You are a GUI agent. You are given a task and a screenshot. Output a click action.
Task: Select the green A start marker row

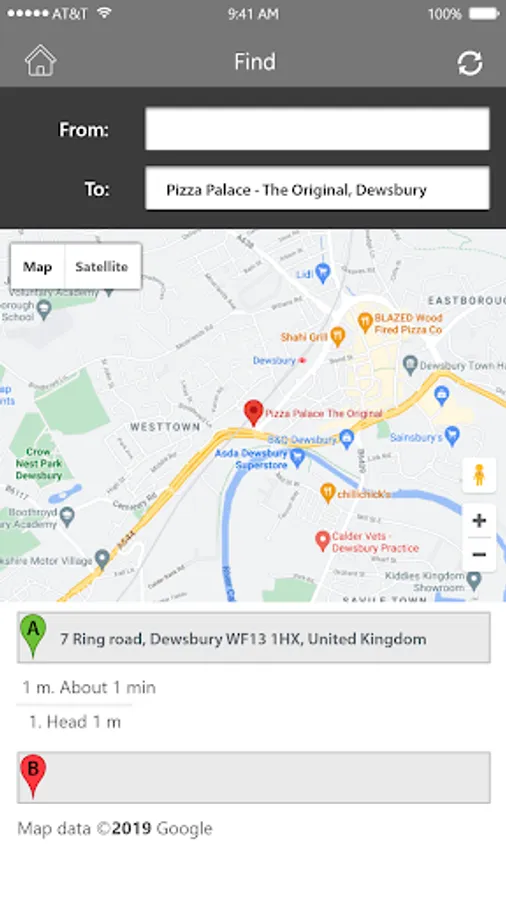pyautogui.click(x=254, y=638)
